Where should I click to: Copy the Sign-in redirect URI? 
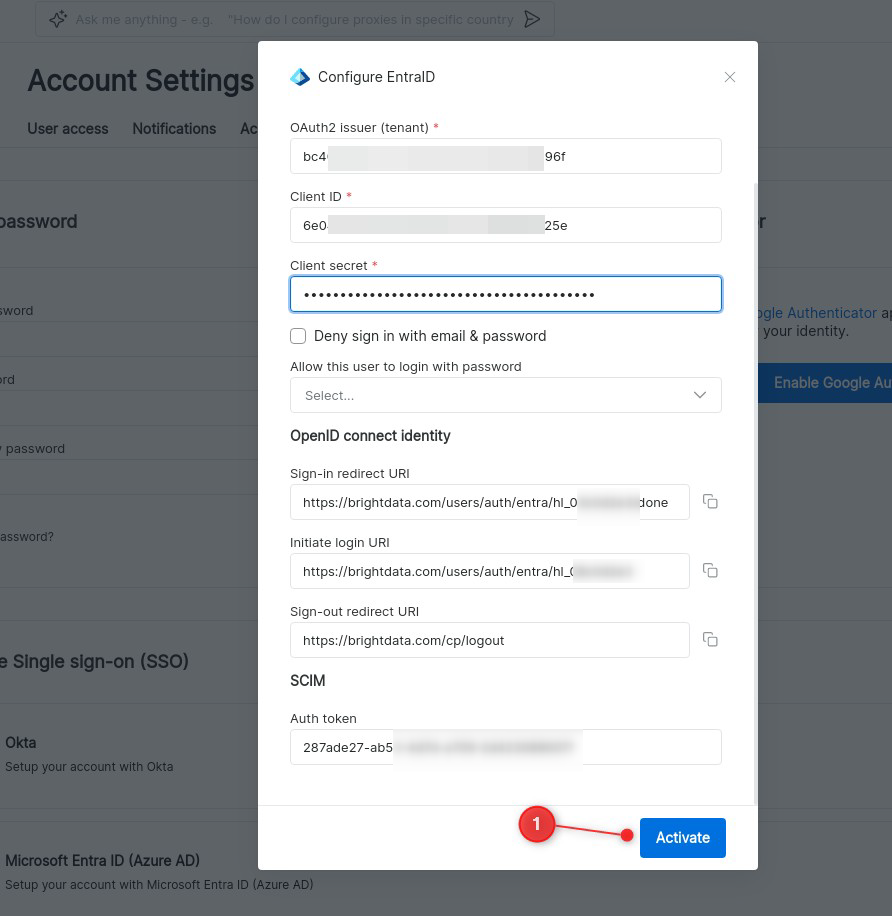coord(710,502)
